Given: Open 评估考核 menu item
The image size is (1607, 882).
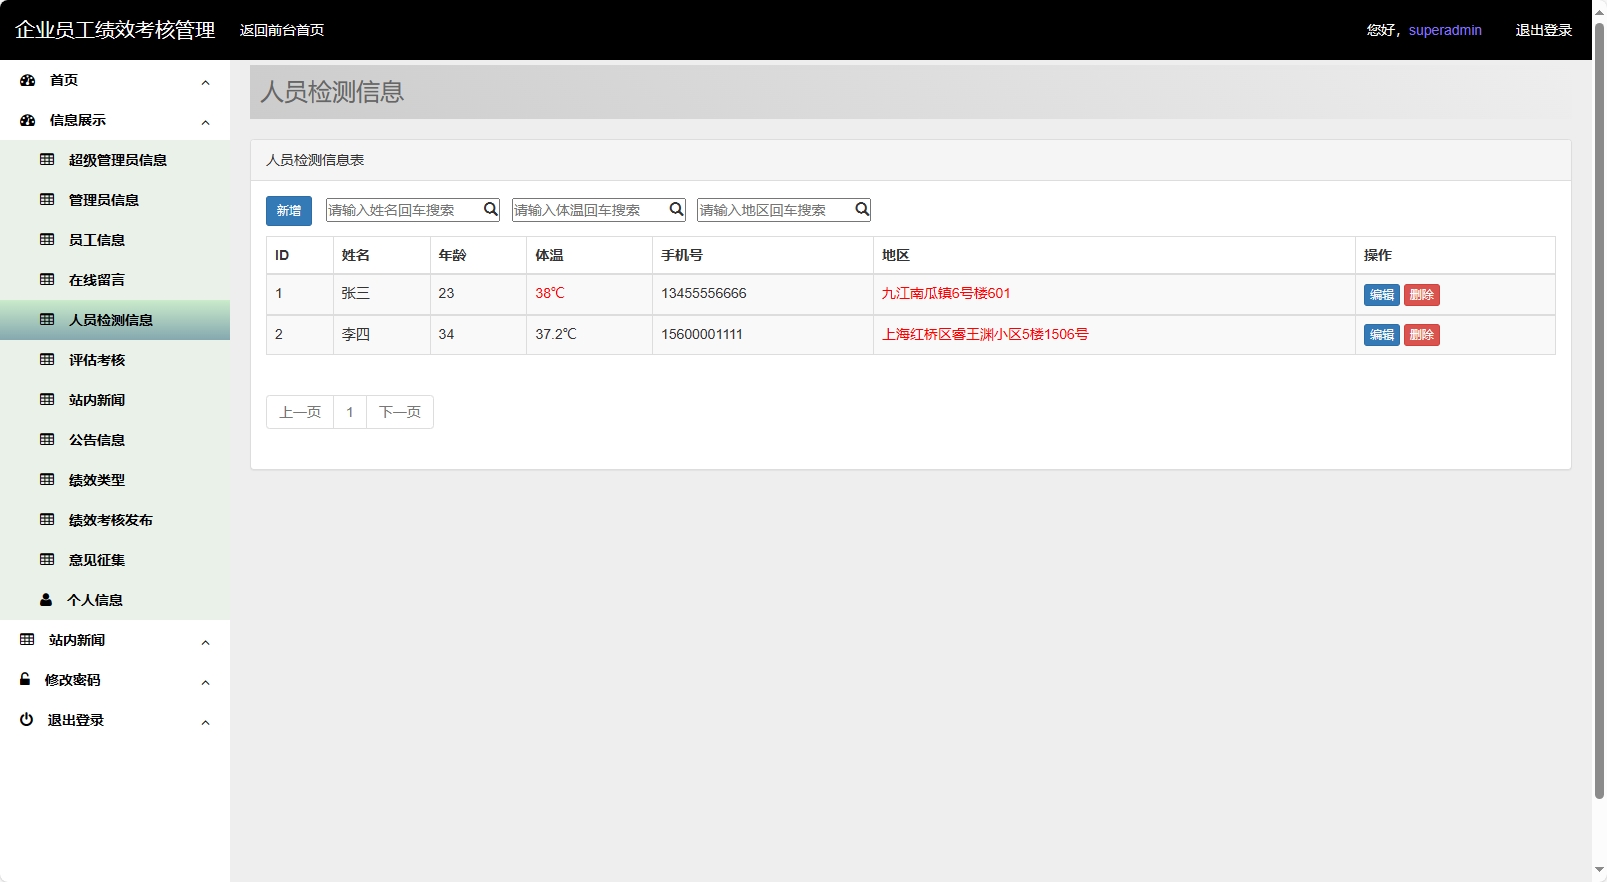Looking at the screenshot, I should point(115,360).
